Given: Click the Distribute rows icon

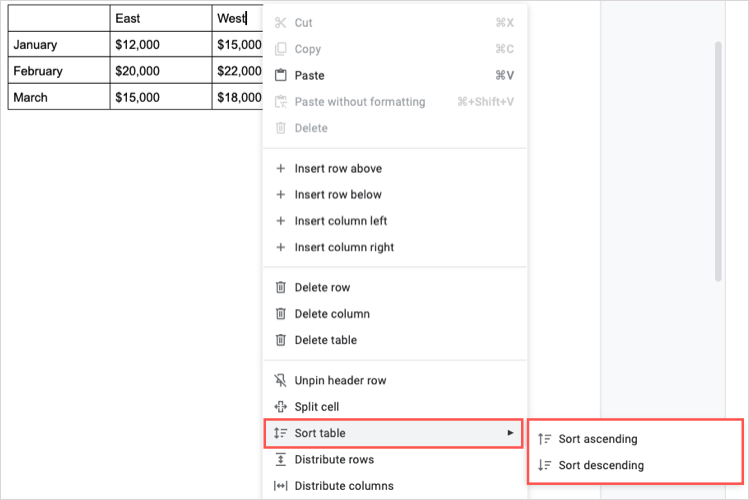Looking at the screenshot, I should 281,460.
